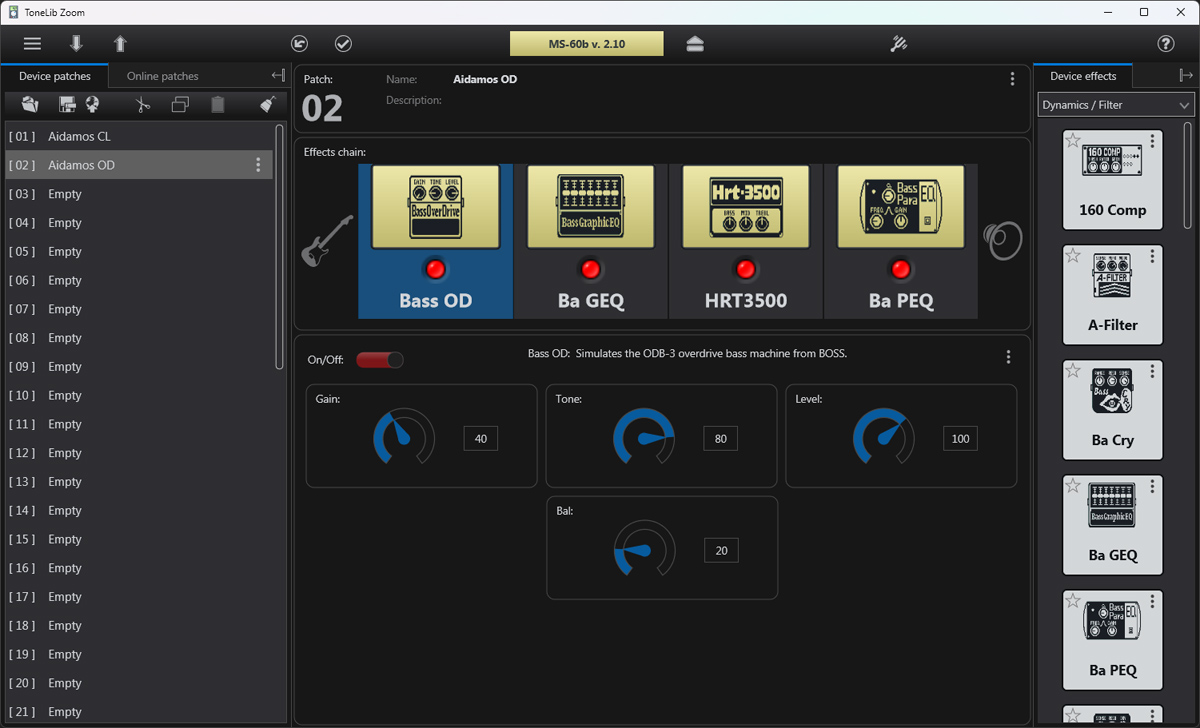The width and height of the screenshot is (1200, 728).
Task: Favorite the A-Filter effect star
Action: click(x=1073, y=256)
